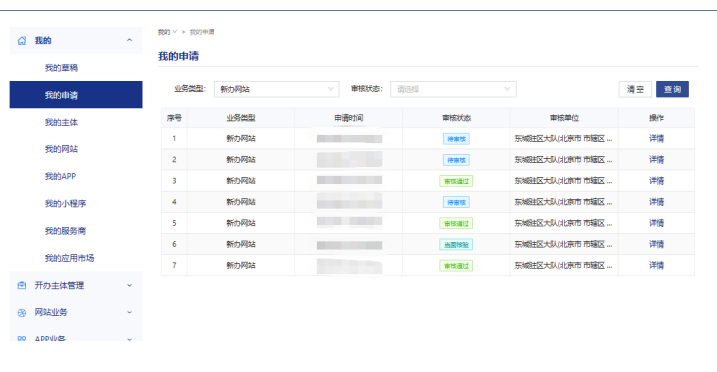Screen dimensions: 717x372
Task: Select 我的主体 in the sidebar
Action: [x=61, y=122]
